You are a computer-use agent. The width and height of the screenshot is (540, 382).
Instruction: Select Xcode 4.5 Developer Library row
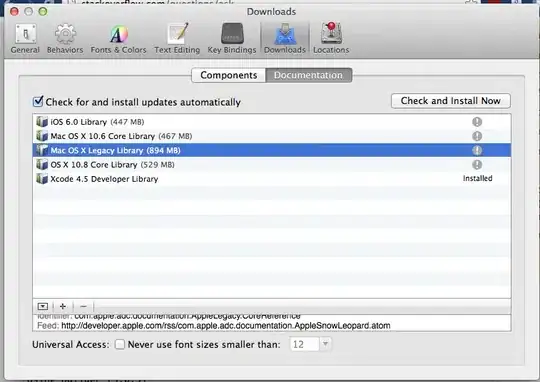click(272, 179)
